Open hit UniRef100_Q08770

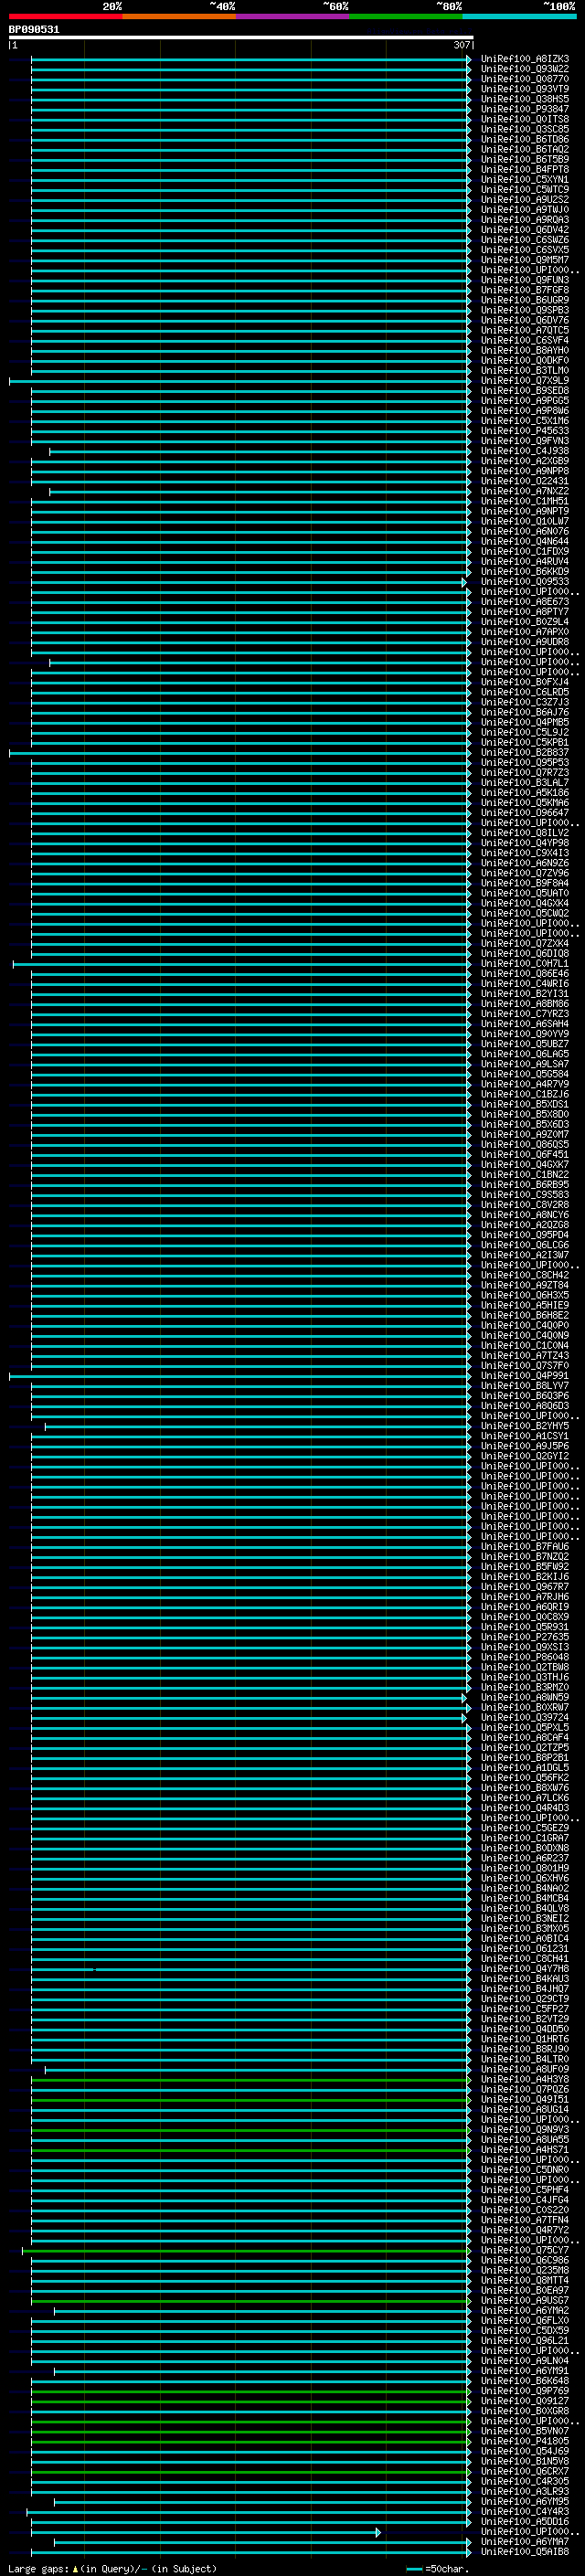click(x=524, y=79)
